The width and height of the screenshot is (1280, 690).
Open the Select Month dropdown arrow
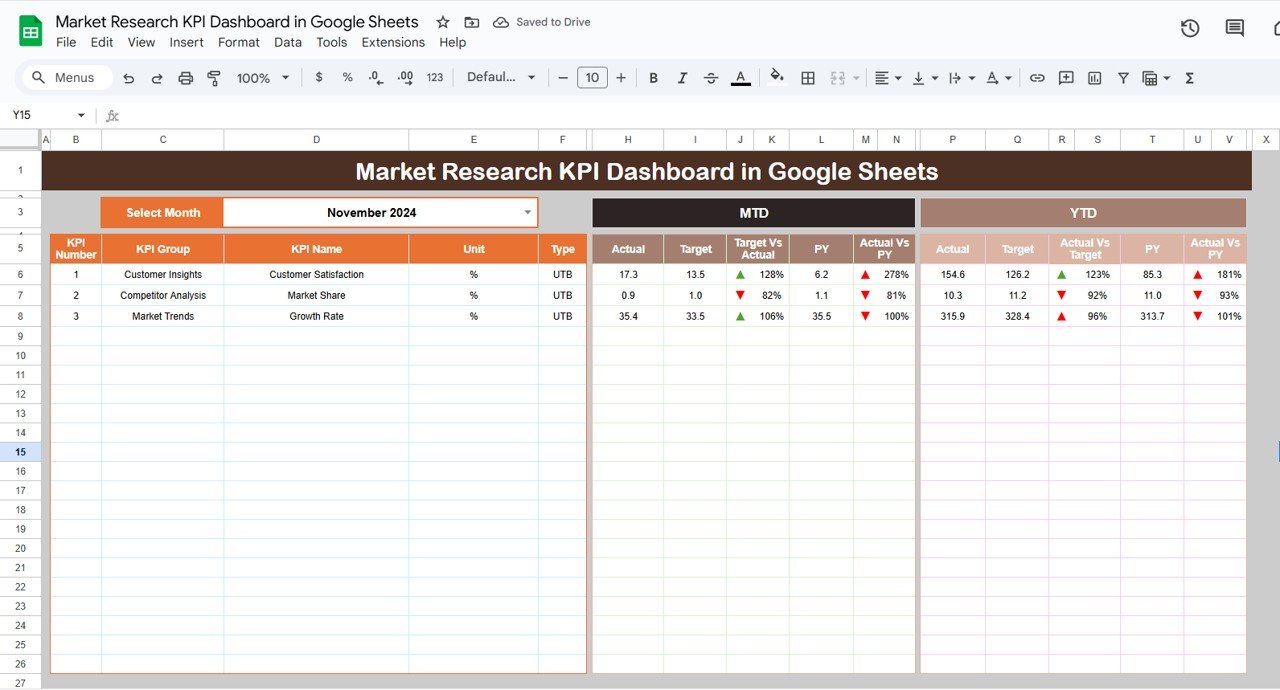(528, 212)
